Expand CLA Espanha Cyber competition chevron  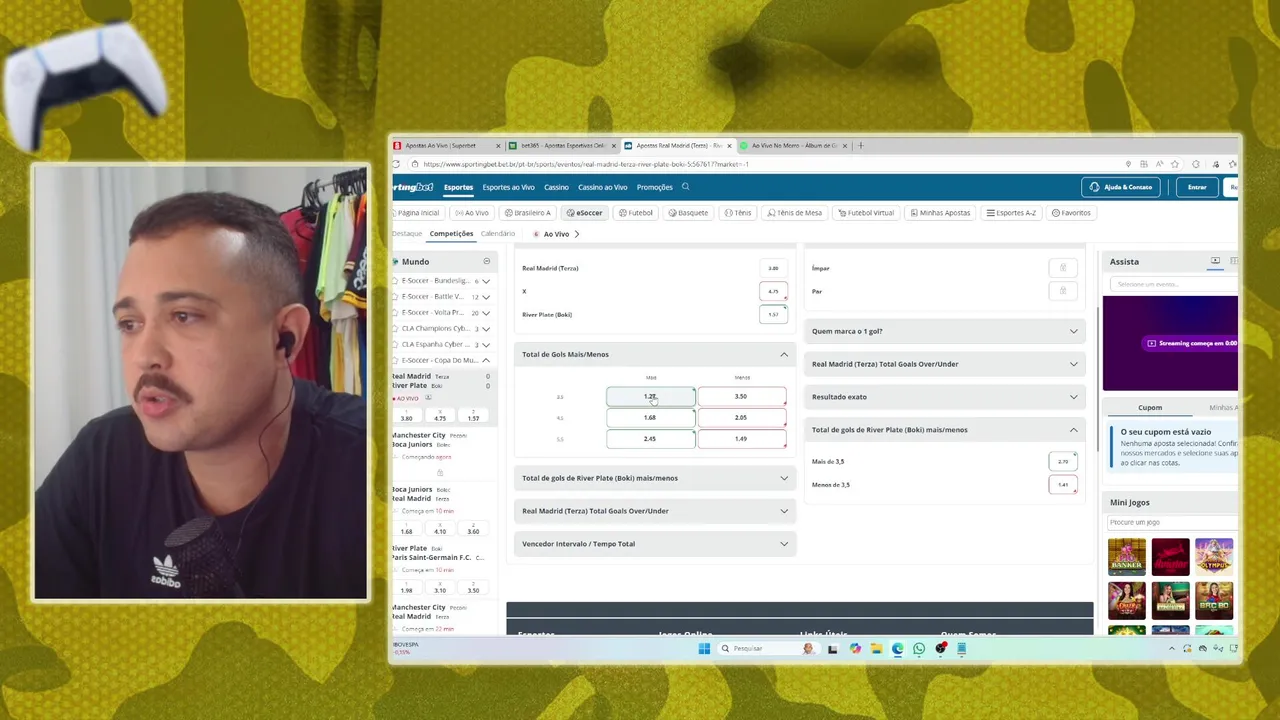point(486,345)
